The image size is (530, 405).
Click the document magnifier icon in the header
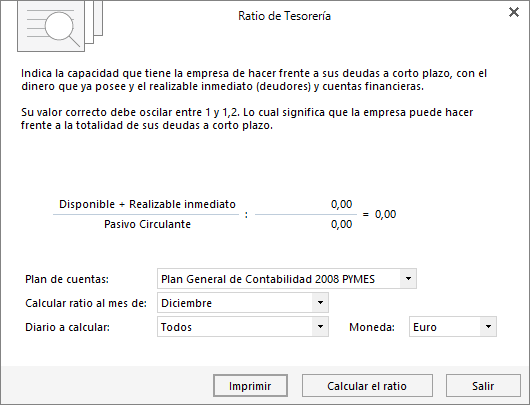(60, 26)
